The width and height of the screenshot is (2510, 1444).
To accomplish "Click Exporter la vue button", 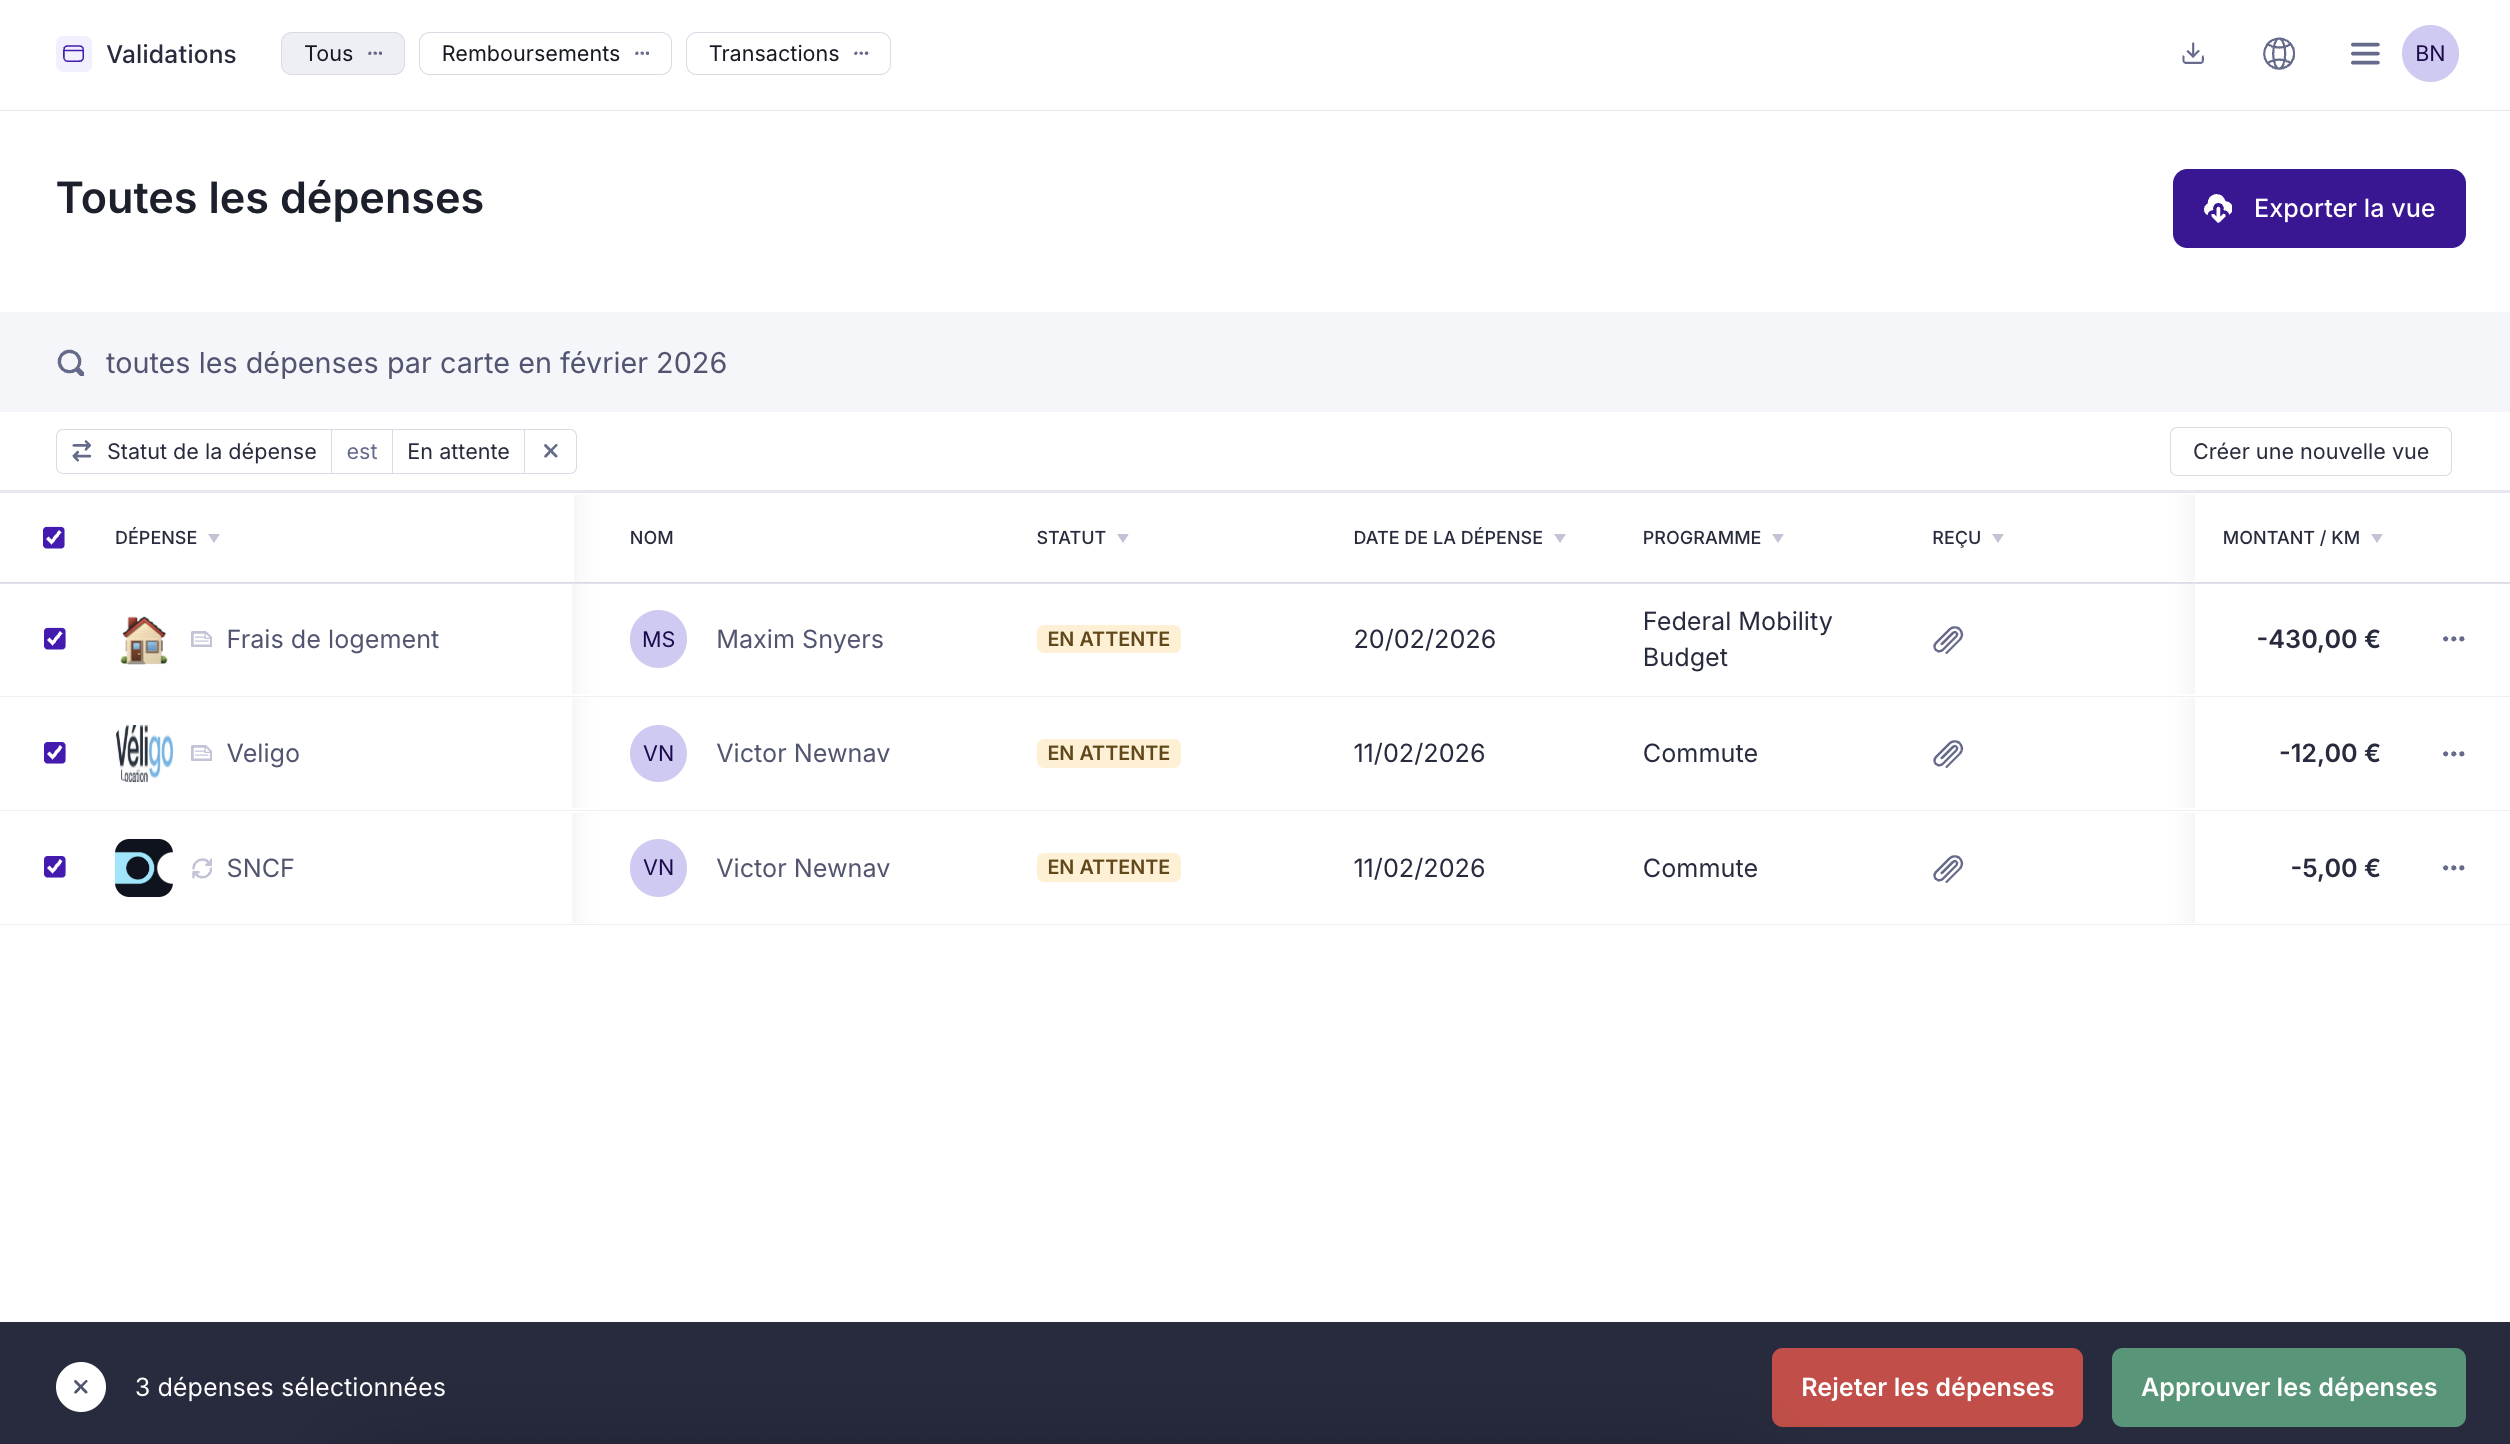I will pyautogui.click(x=2318, y=208).
